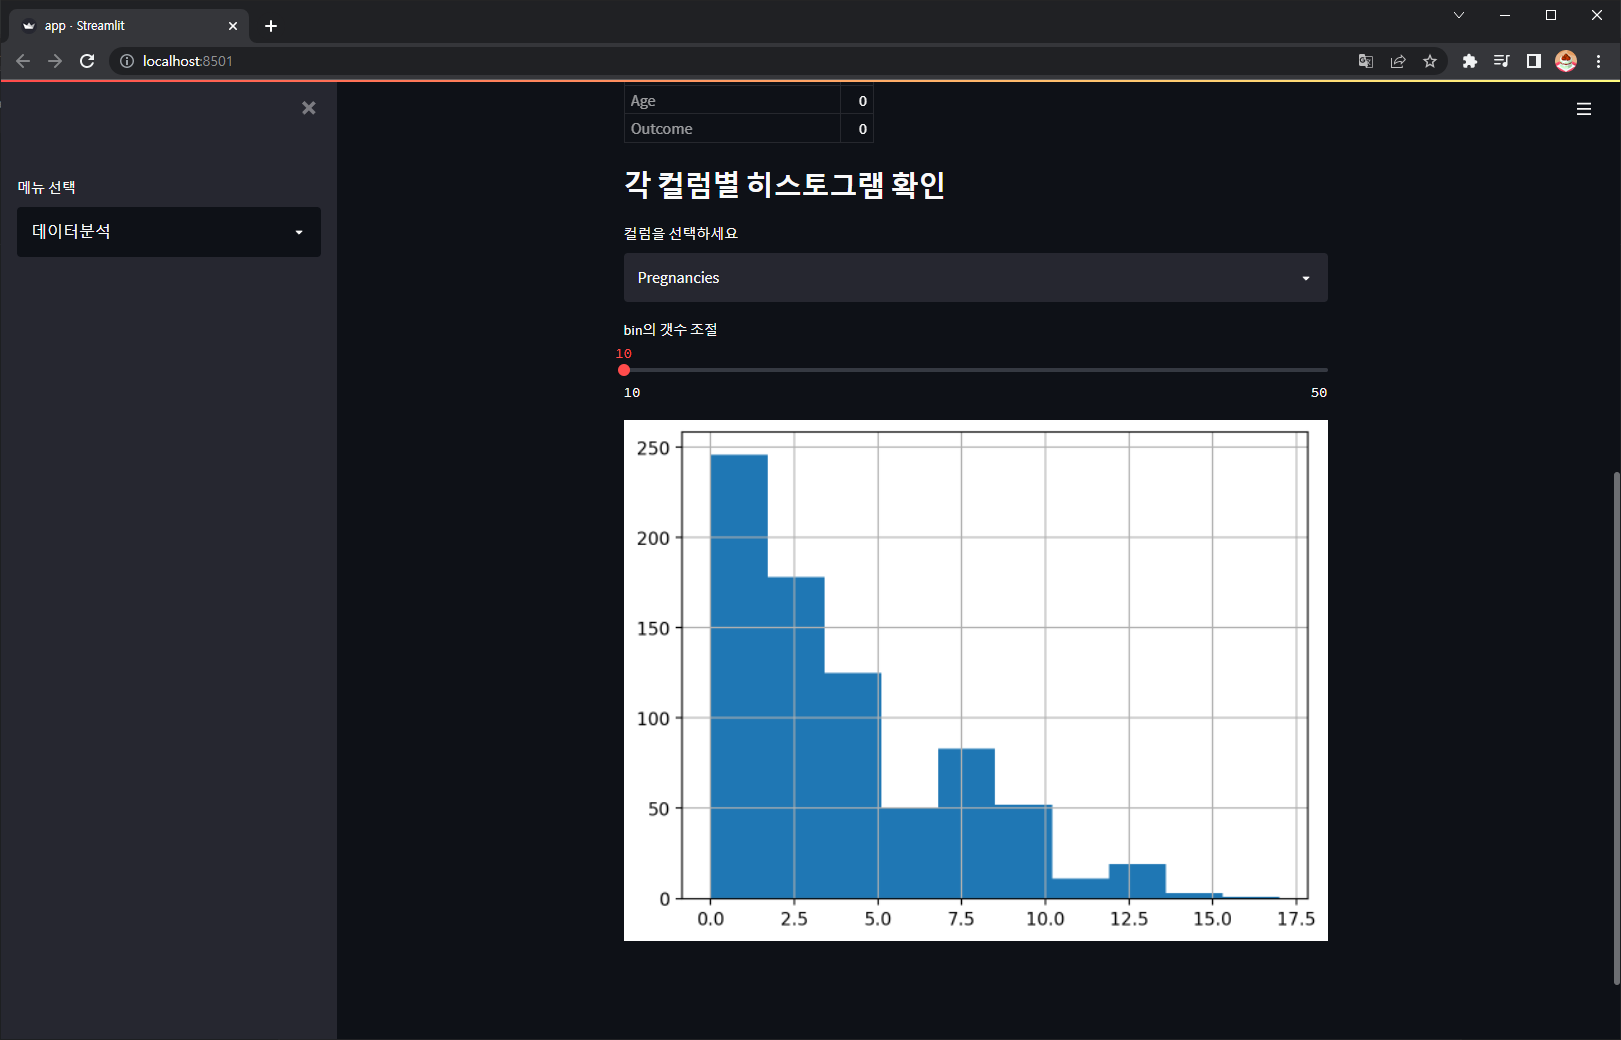This screenshot has height=1040, width=1621.
Task: Click the bin의 갯수 조절 label
Action: [x=670, y=329]
